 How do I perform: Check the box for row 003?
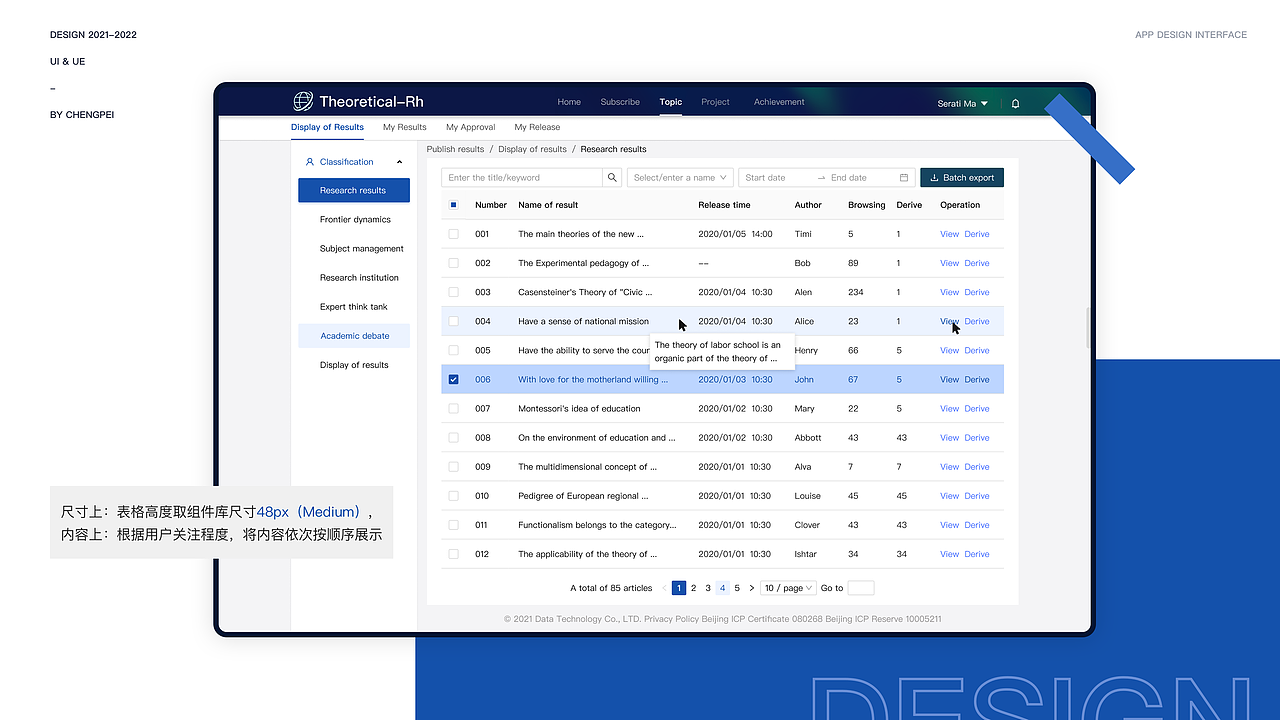click(x=453, y=292)
